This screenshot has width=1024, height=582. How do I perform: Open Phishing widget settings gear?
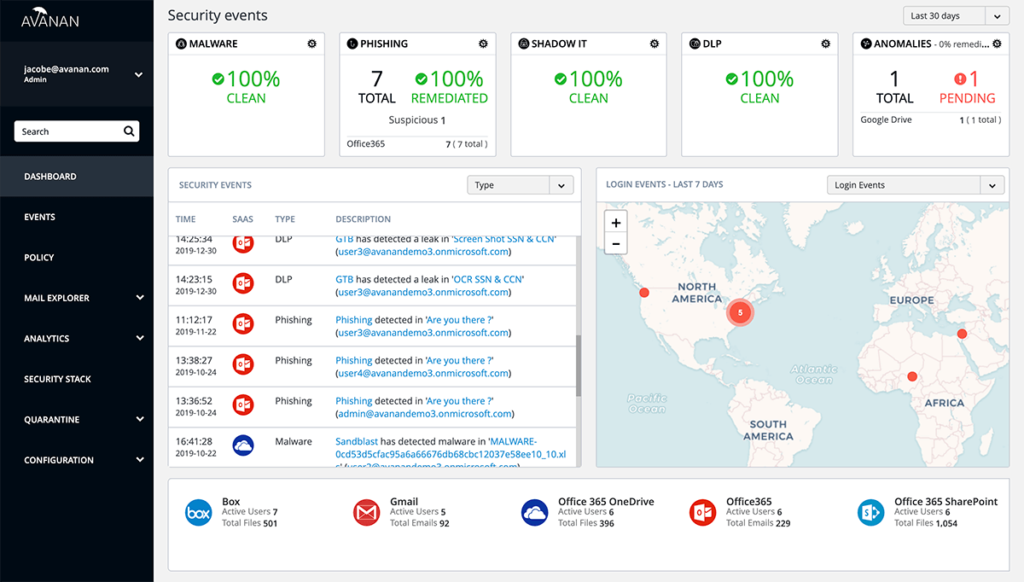click(483, 44)
